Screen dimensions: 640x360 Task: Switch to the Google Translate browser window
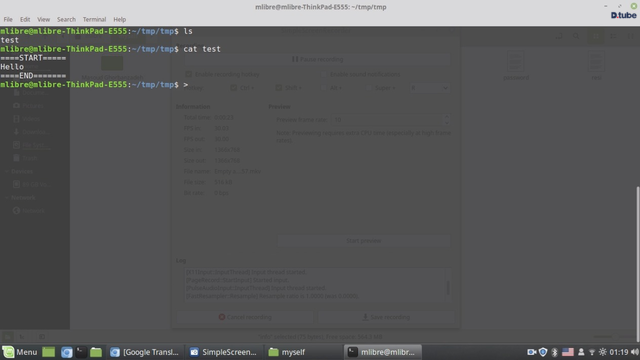[x=145, y=352]
